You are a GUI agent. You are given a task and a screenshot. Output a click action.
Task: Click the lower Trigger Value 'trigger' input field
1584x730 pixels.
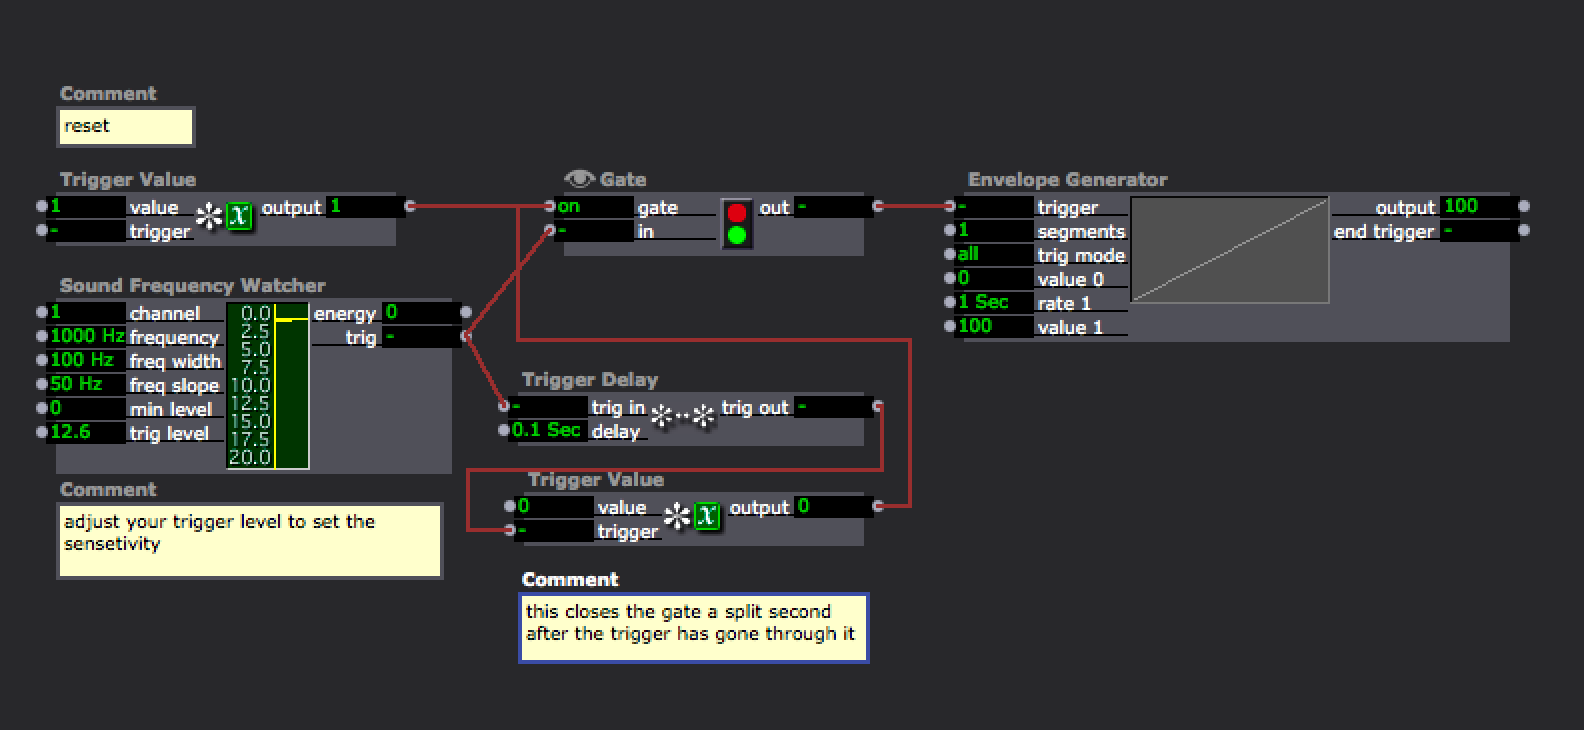coord(555,531)
